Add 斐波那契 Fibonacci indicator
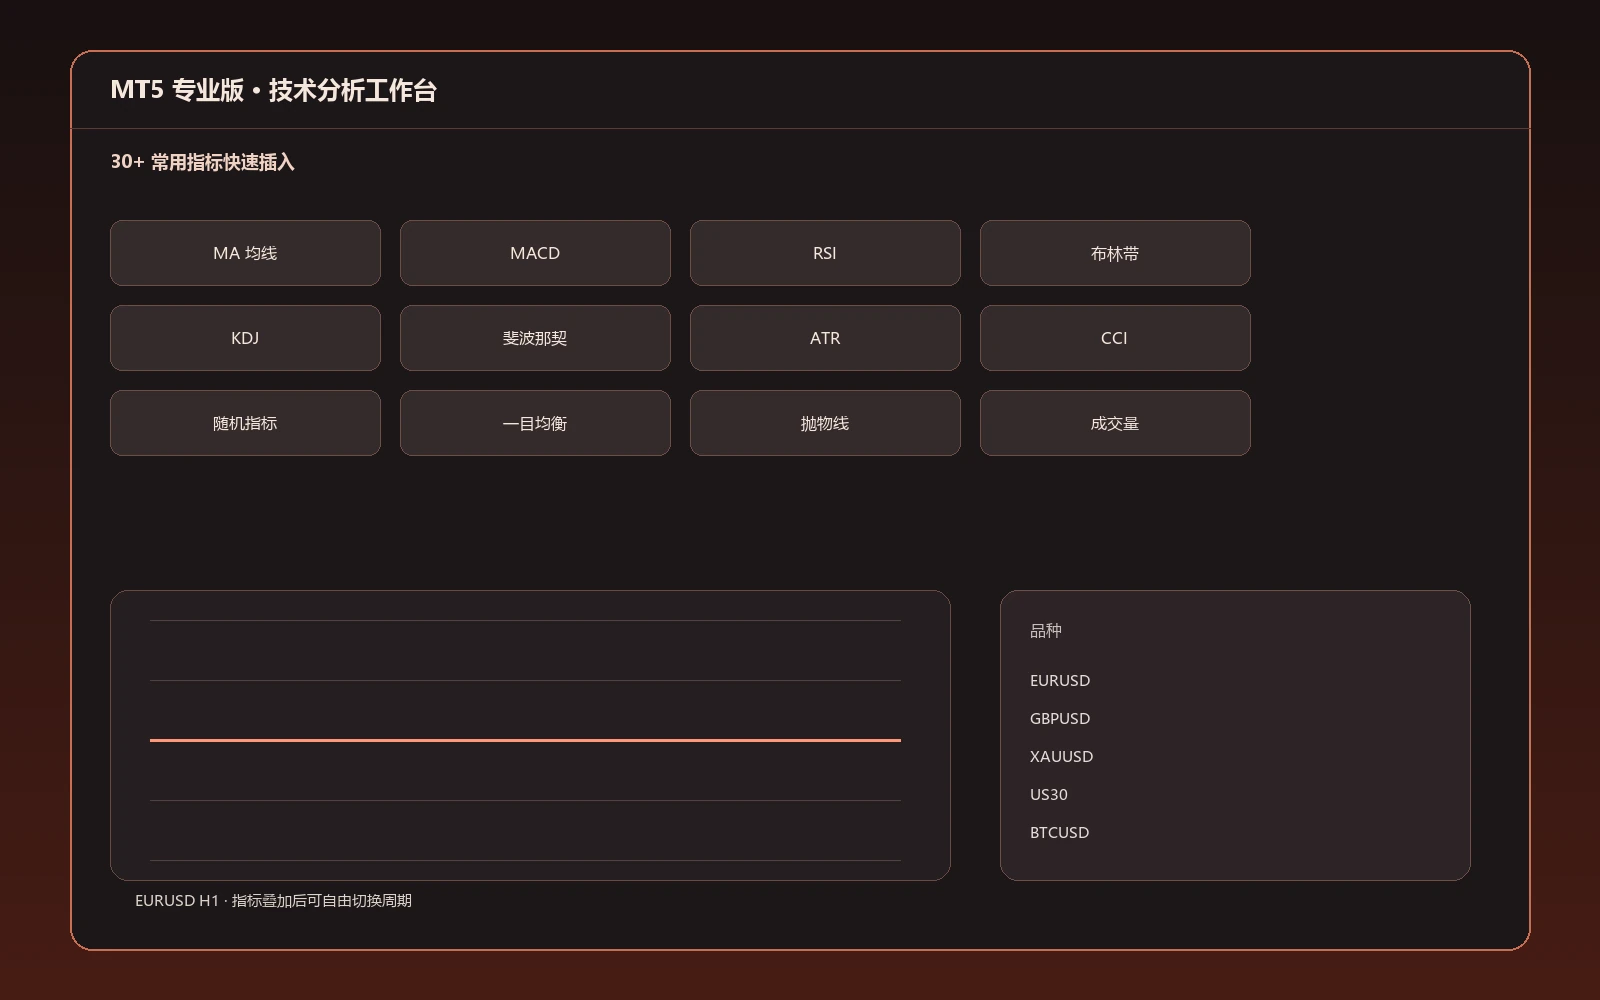Screen dimensions: 1600x1000 pos(535,338)
